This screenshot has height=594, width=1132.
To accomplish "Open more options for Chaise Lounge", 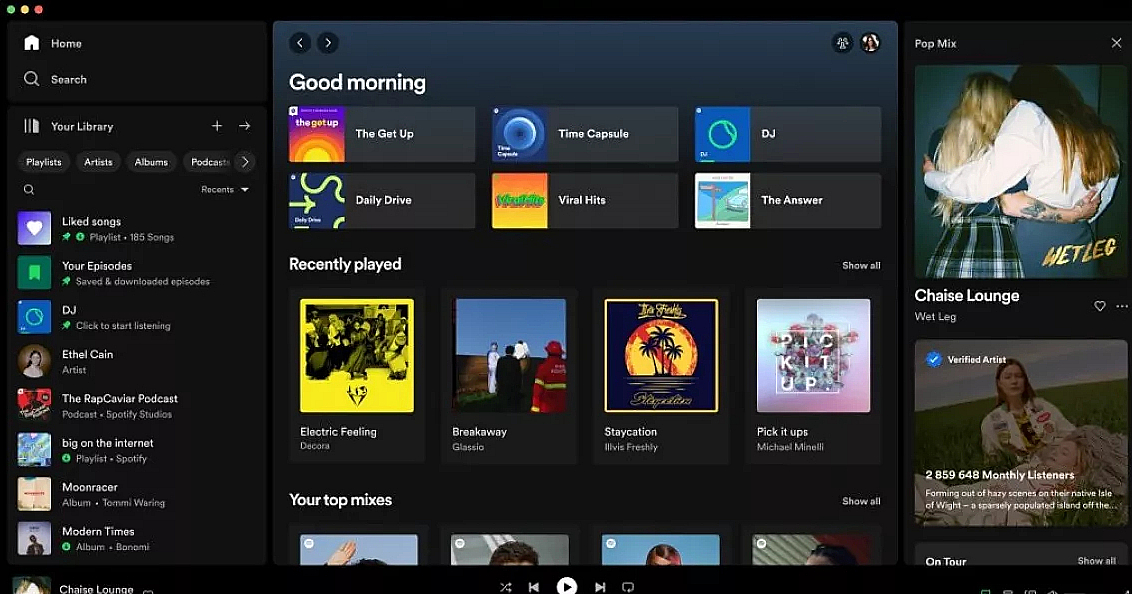I will point(1122,306).
